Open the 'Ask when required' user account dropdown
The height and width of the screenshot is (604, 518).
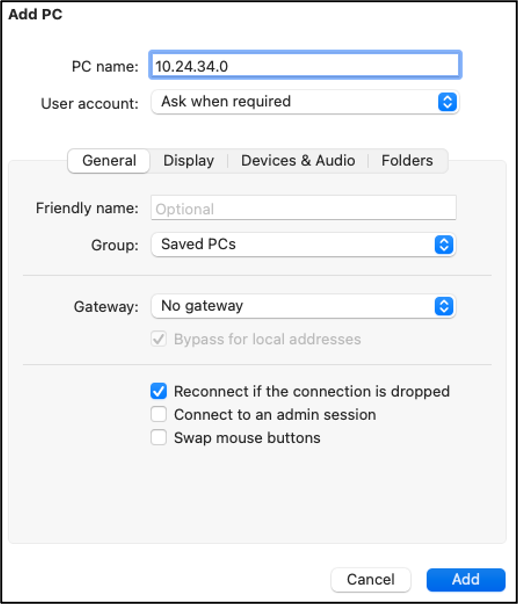click(305, 102)
